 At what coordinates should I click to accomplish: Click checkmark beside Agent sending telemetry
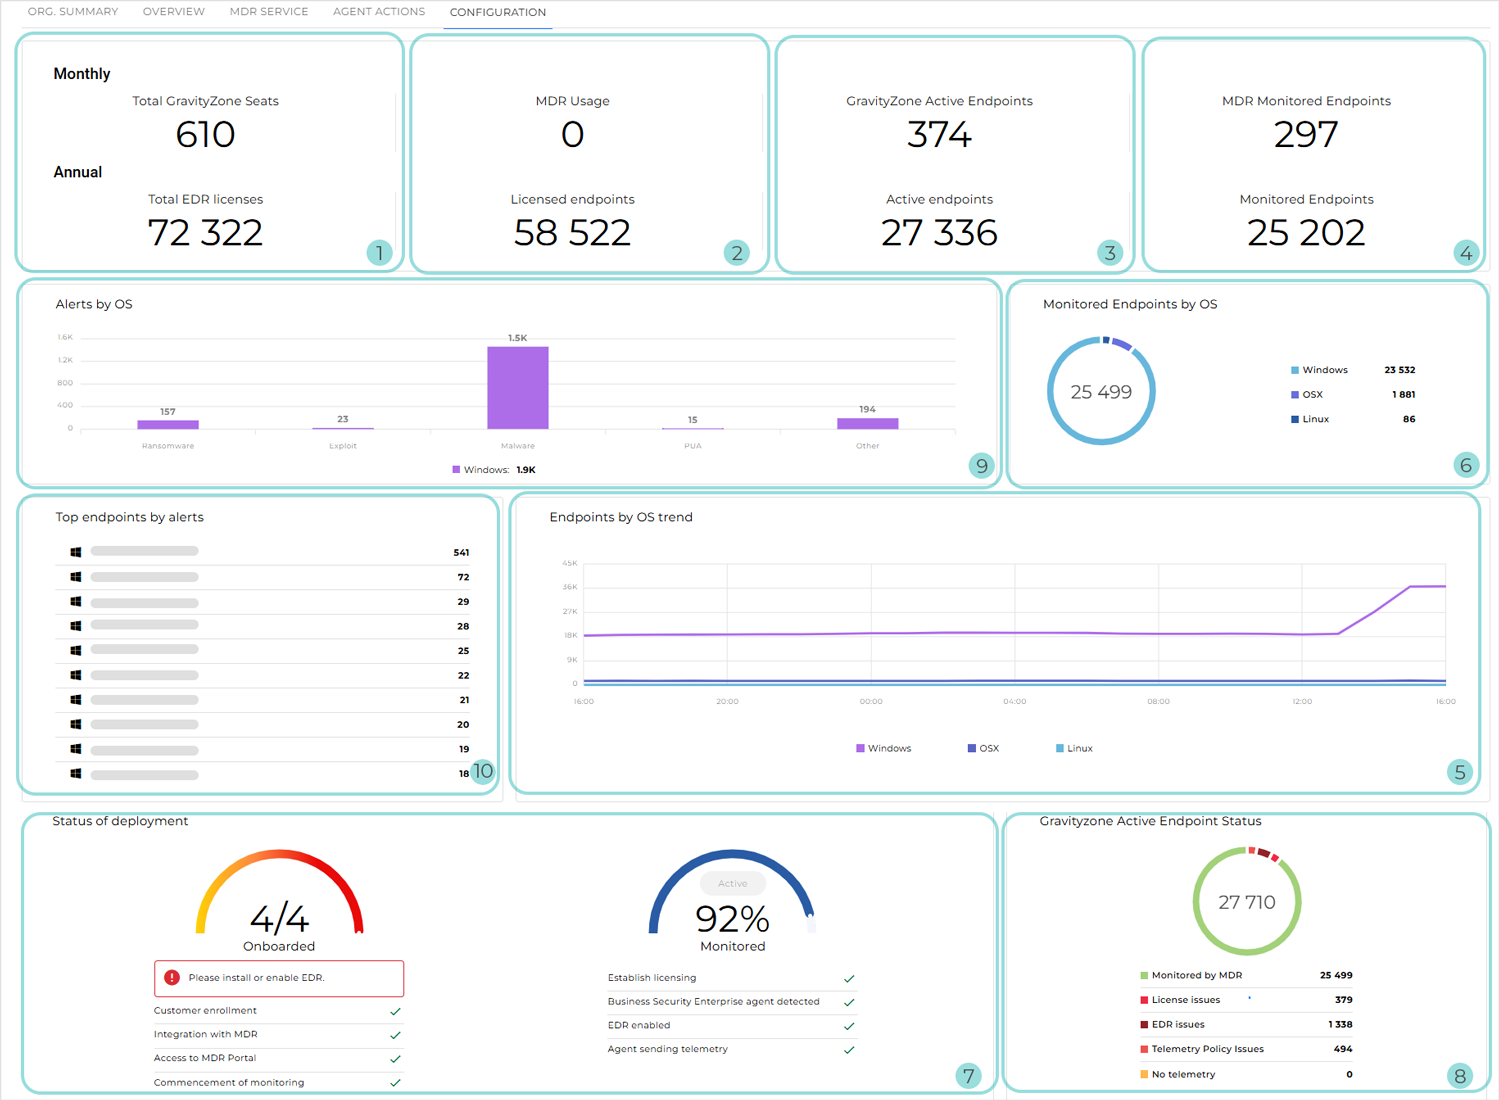click(x=849, y=1050)
